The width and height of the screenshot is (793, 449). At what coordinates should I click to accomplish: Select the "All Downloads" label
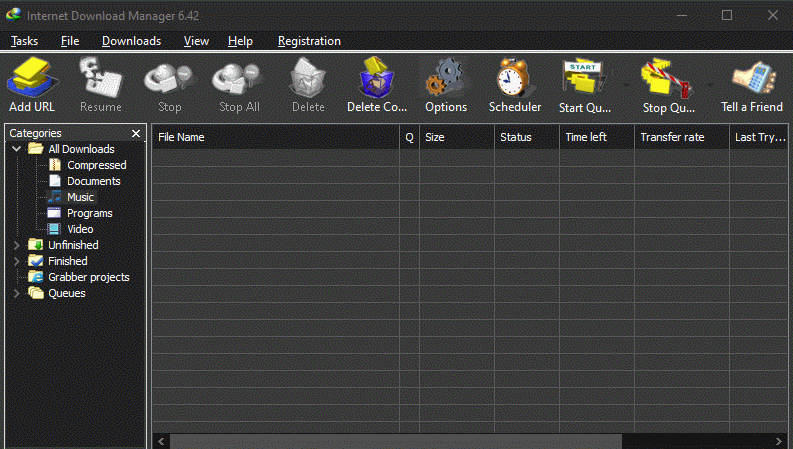[81, 149]
